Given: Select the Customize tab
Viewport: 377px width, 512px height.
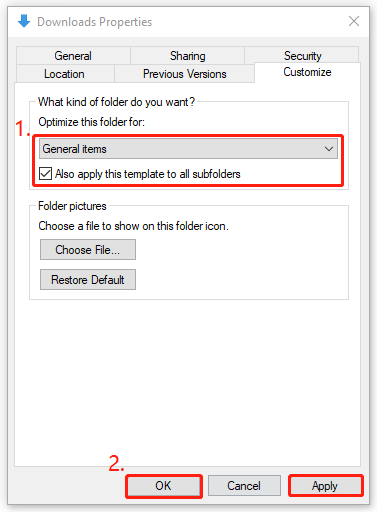Looking at the screenshot, I should 307,72.
